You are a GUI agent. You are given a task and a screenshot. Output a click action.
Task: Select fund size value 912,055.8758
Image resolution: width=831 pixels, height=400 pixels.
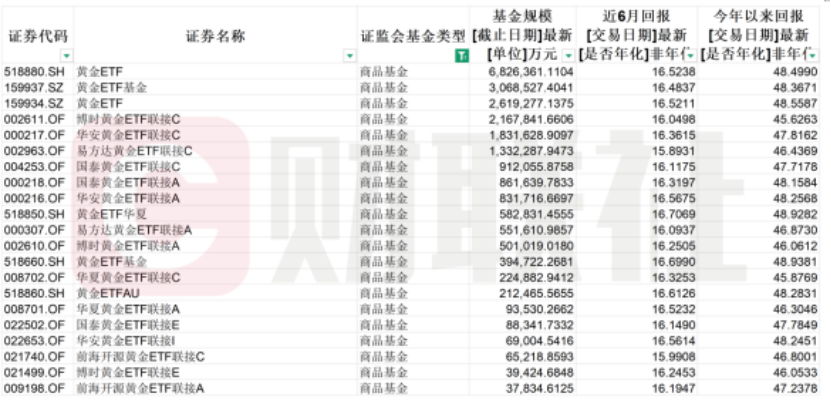click(x=536, y=167)
